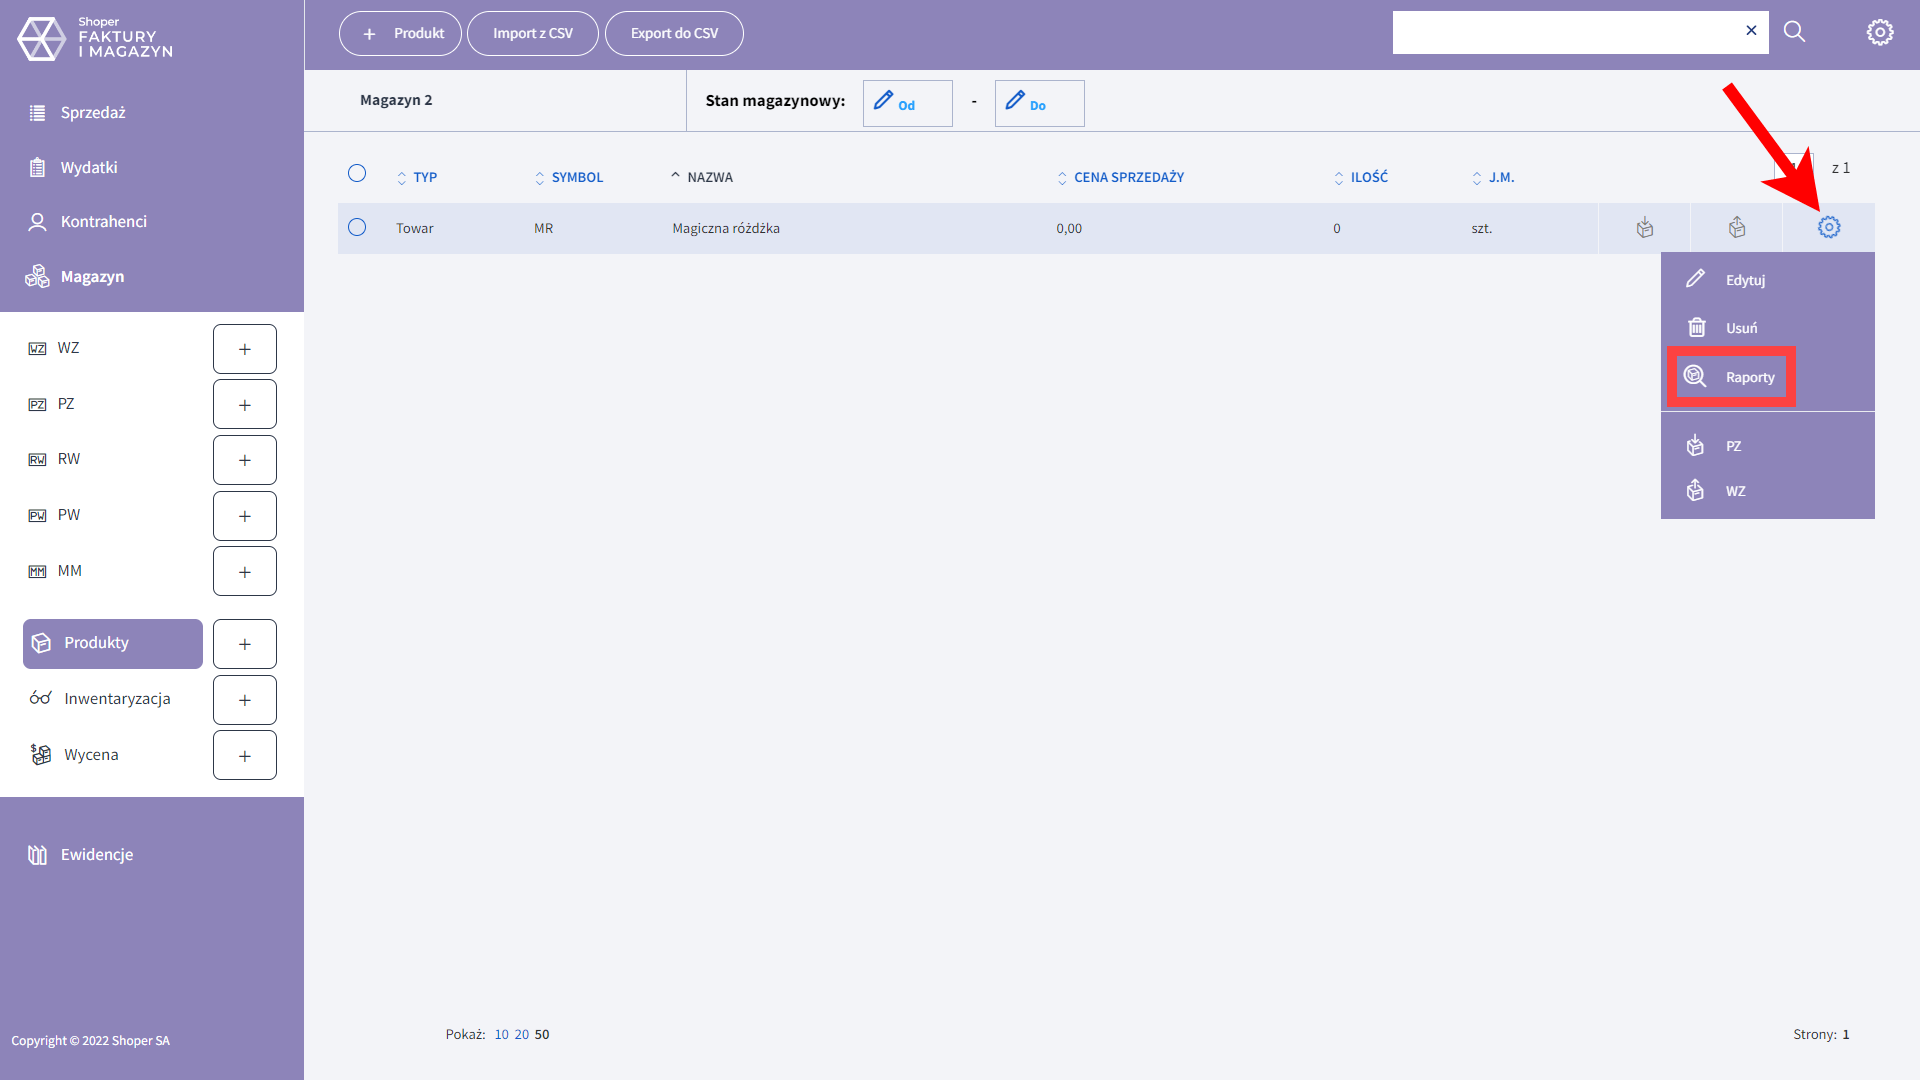Click the PZ receive icon in product row
Image resolution: width=1920 pixels, height=1080 pixels.
(x=1644, y=228)
